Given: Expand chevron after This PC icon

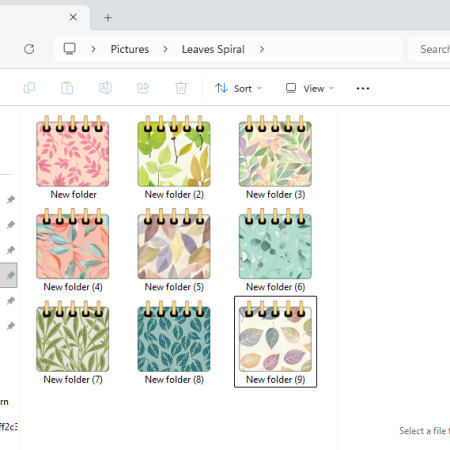Looking at the screenshot, I should tap(93, 49).
